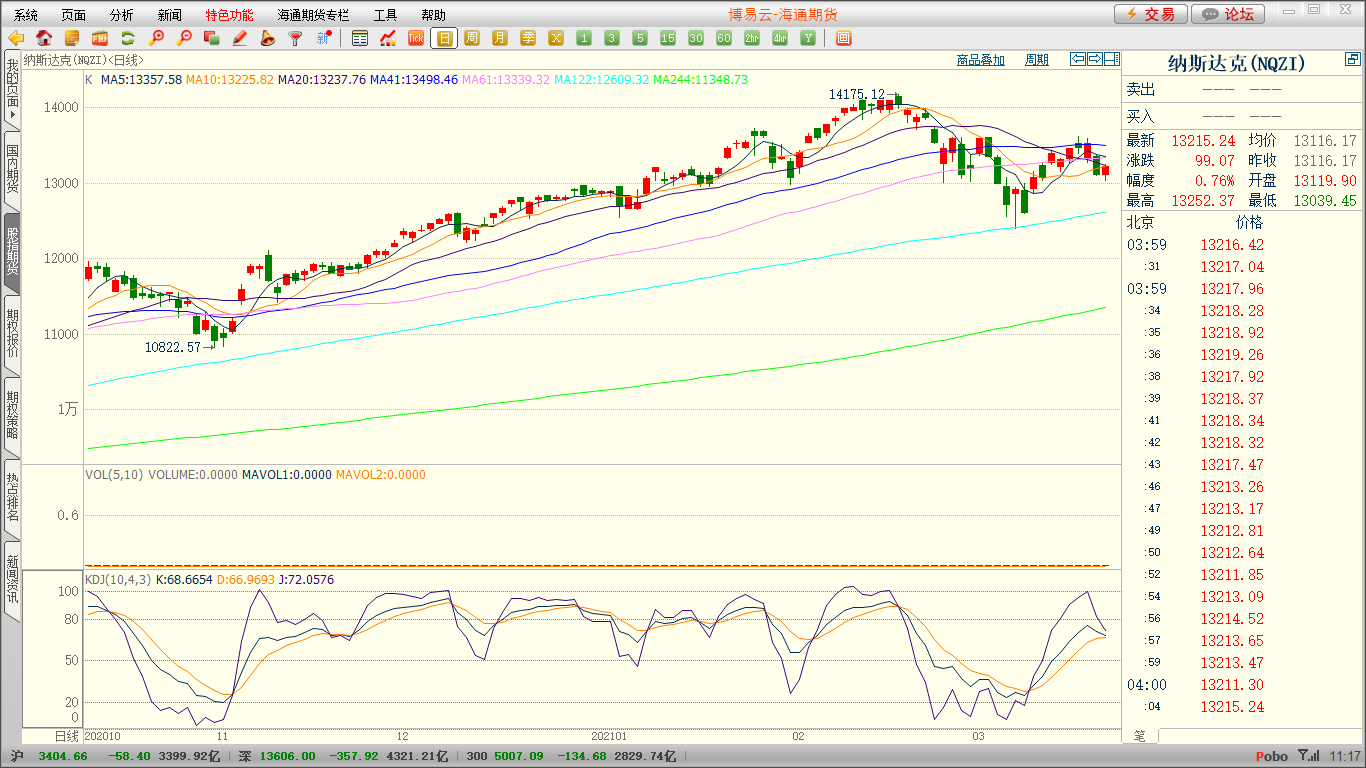Select 4hr period button

point(780,38)
